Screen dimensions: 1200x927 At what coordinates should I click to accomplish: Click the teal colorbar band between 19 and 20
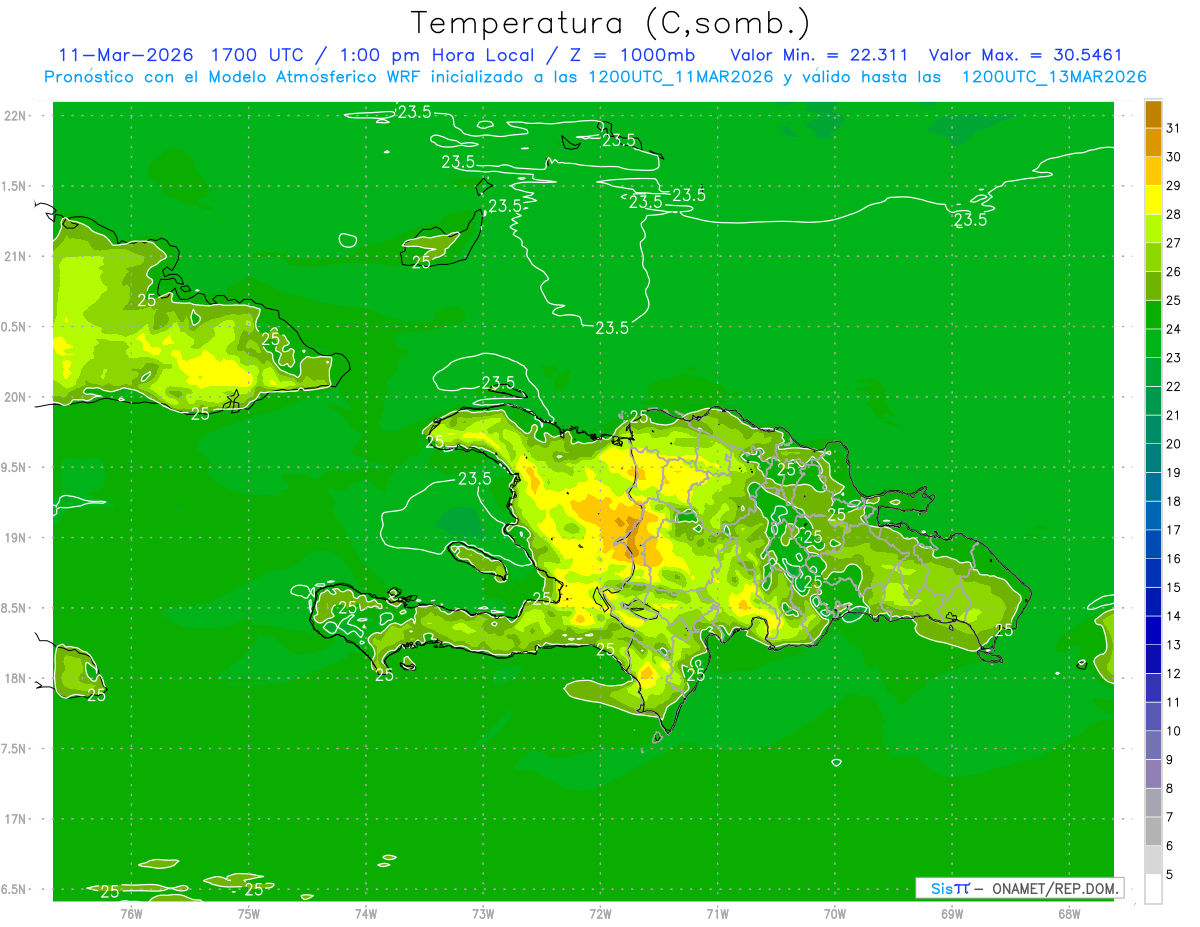[1154, 458]
